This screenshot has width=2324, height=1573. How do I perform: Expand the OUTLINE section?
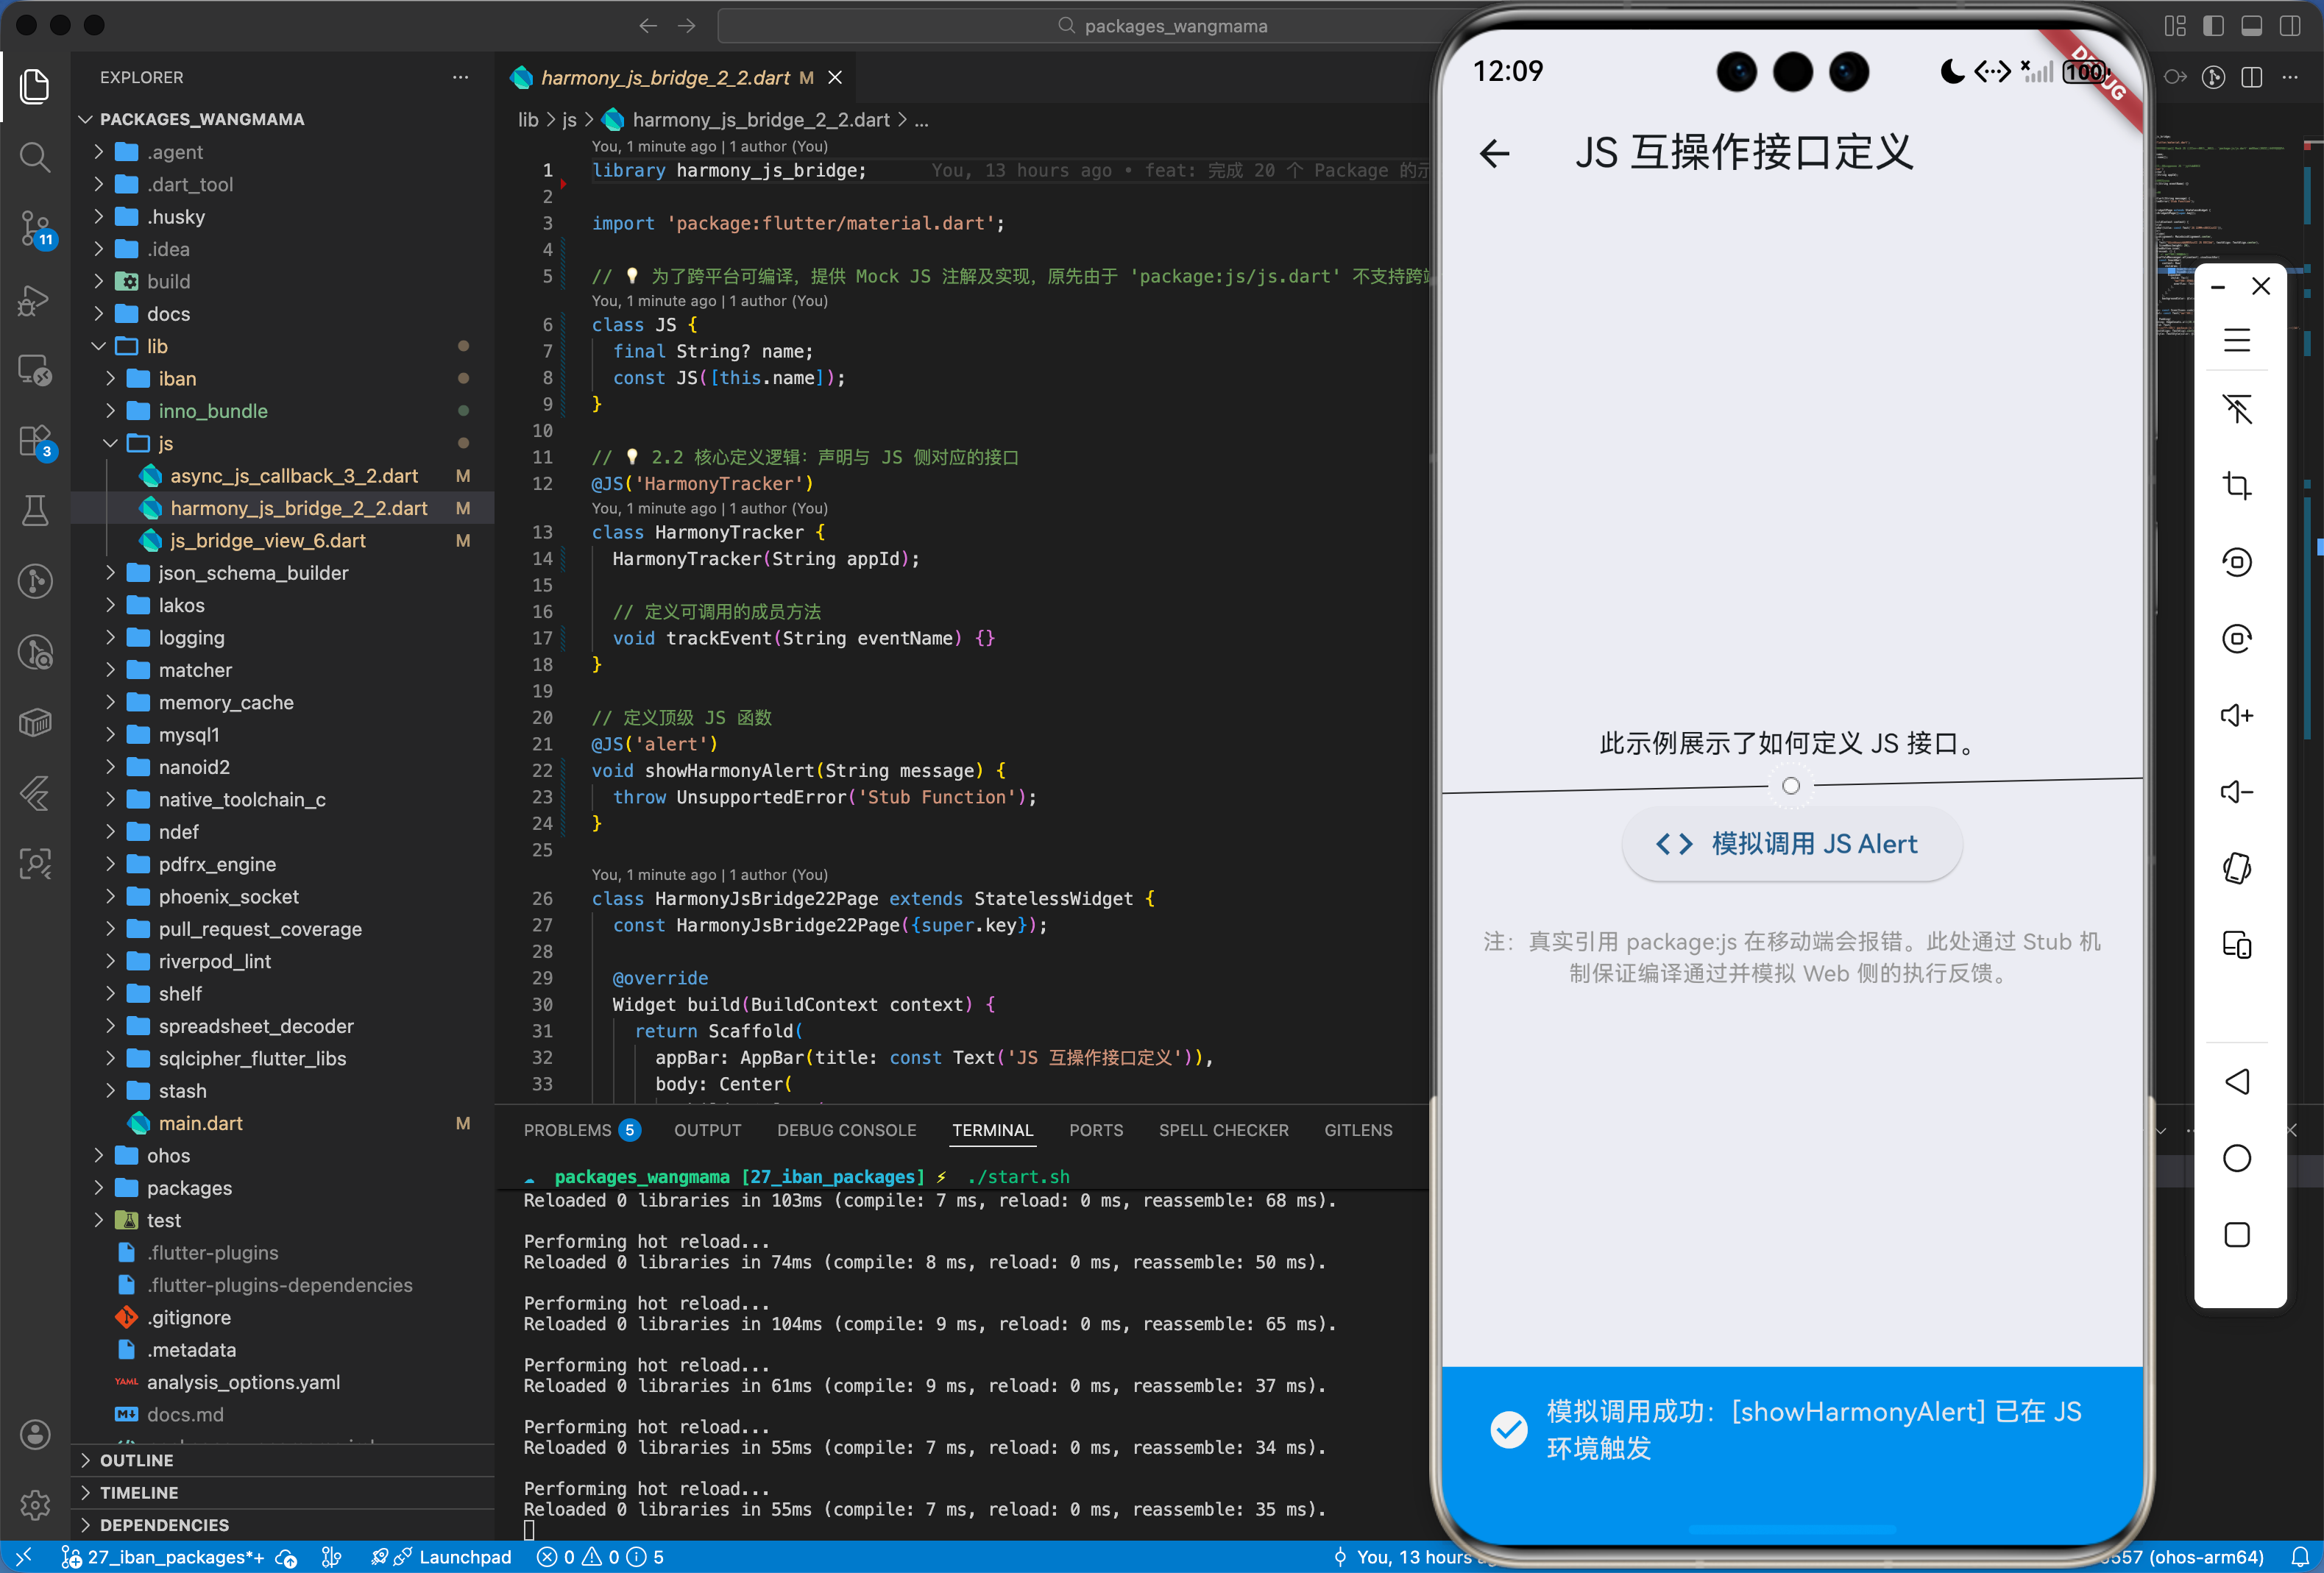pyautogui.click(x=137, y=1460)
